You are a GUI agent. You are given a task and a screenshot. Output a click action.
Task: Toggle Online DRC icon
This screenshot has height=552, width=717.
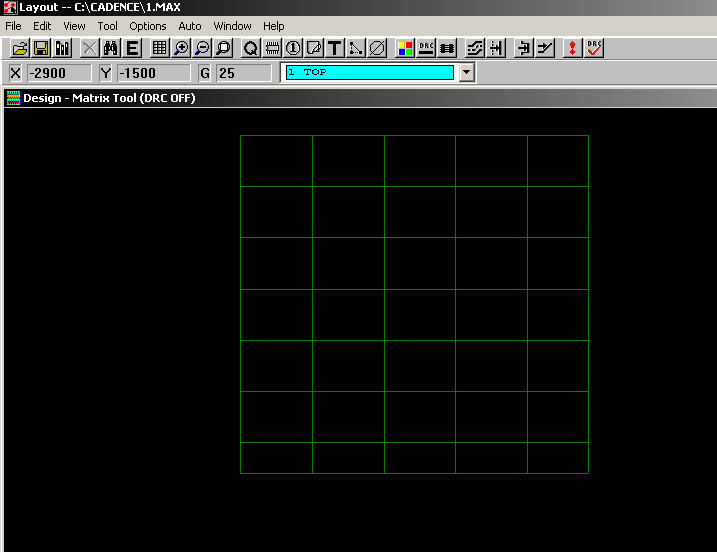coord(426,48)
